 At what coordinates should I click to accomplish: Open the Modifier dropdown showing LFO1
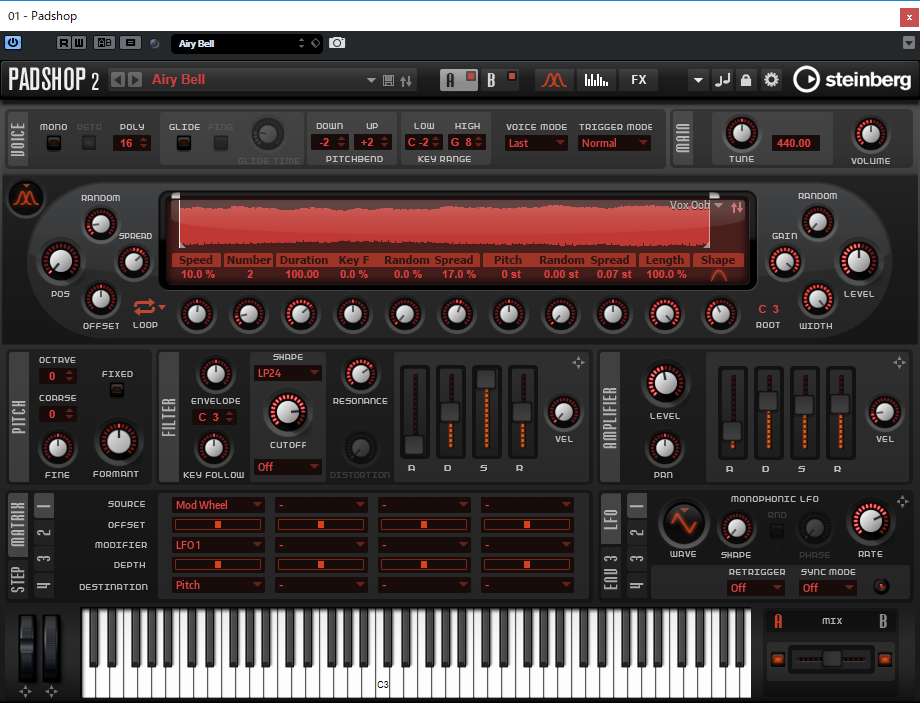tap(218, 545)
